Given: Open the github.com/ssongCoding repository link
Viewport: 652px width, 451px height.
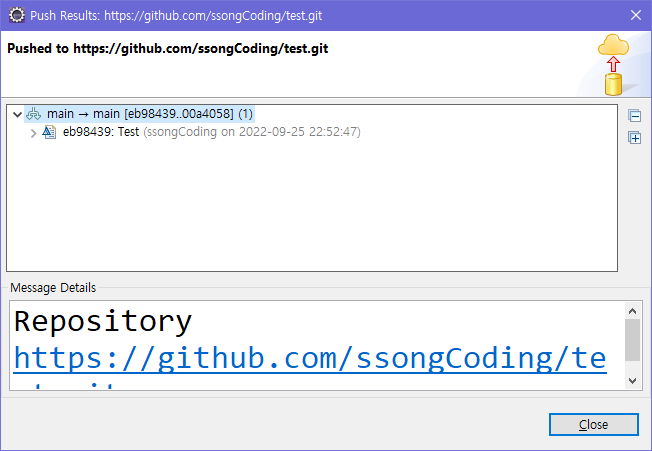Looking at the screenshot, I should (x=310, y=358).
